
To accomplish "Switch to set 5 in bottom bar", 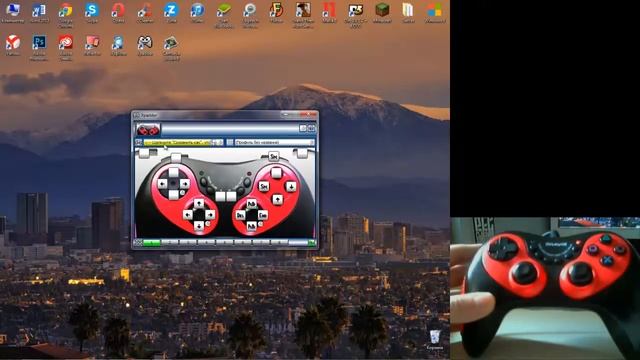I will [224, 243].
